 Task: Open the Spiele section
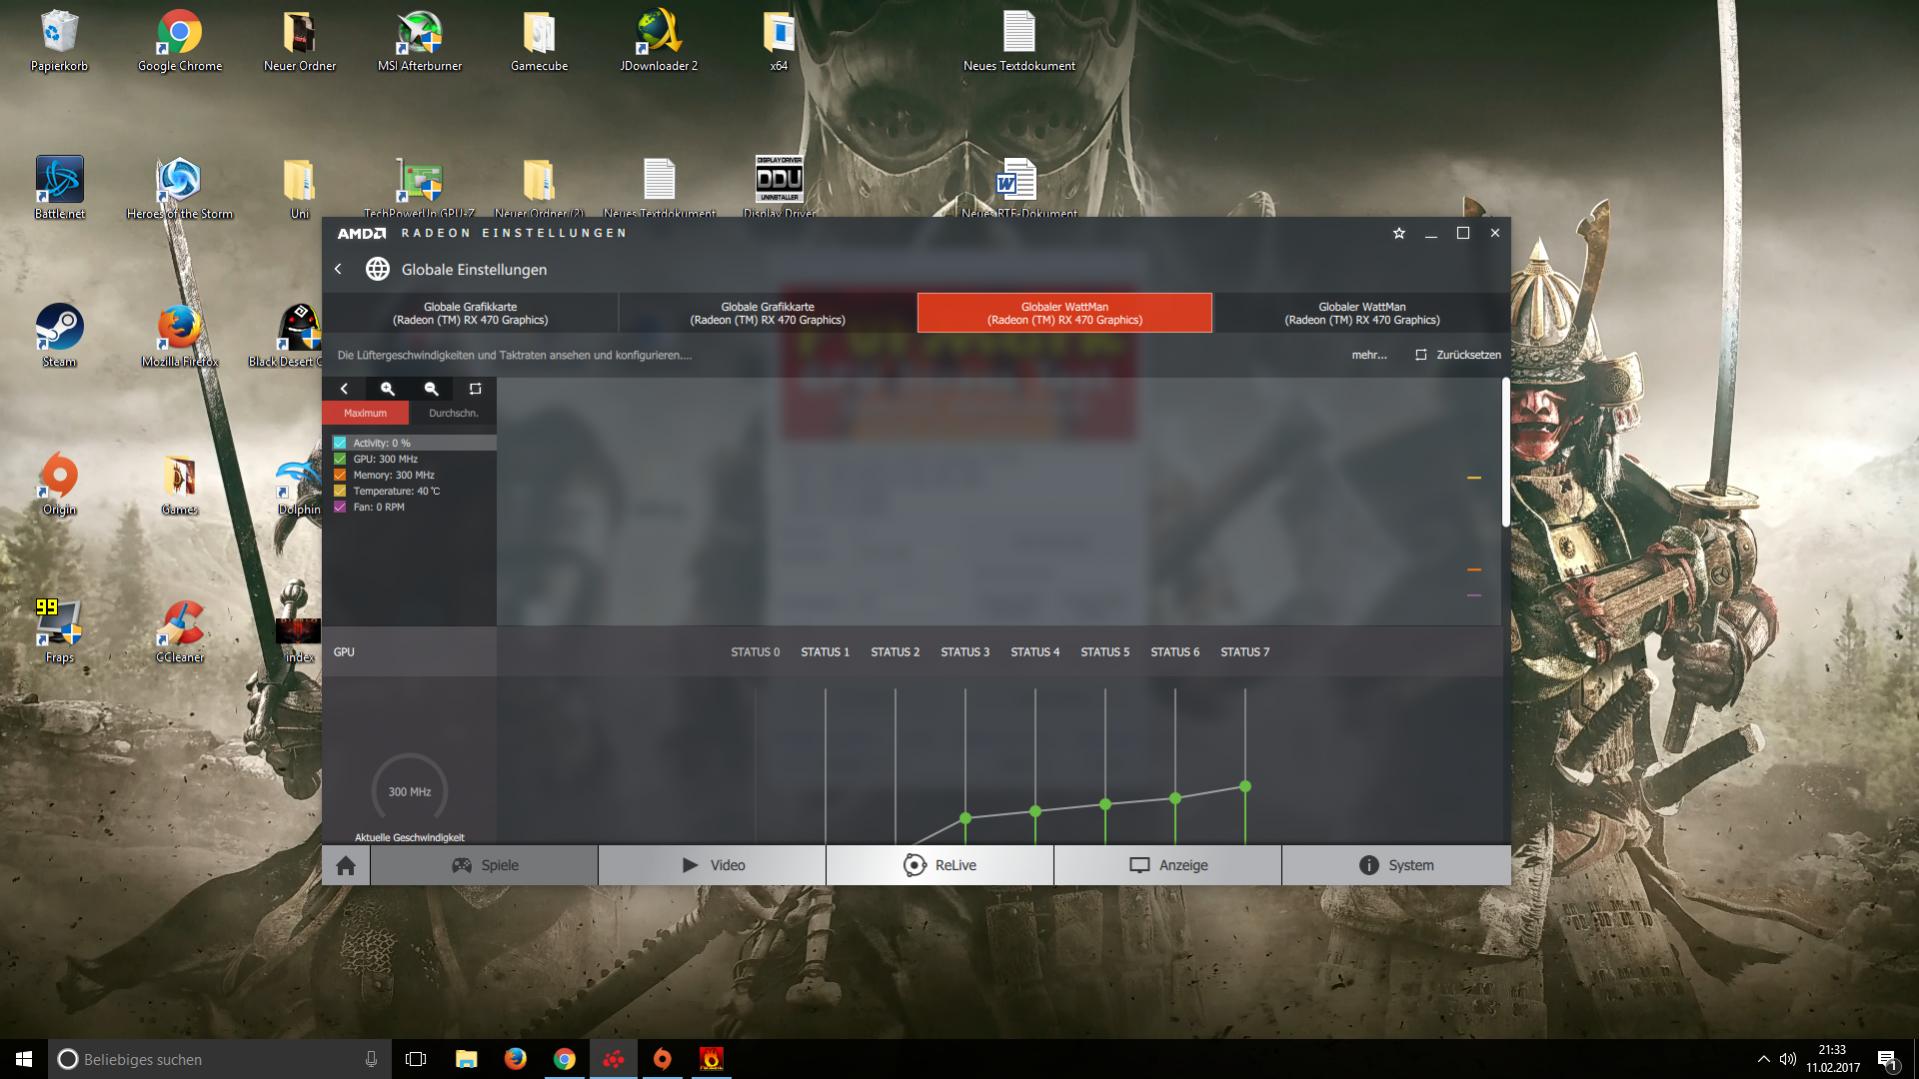[484, 865]
